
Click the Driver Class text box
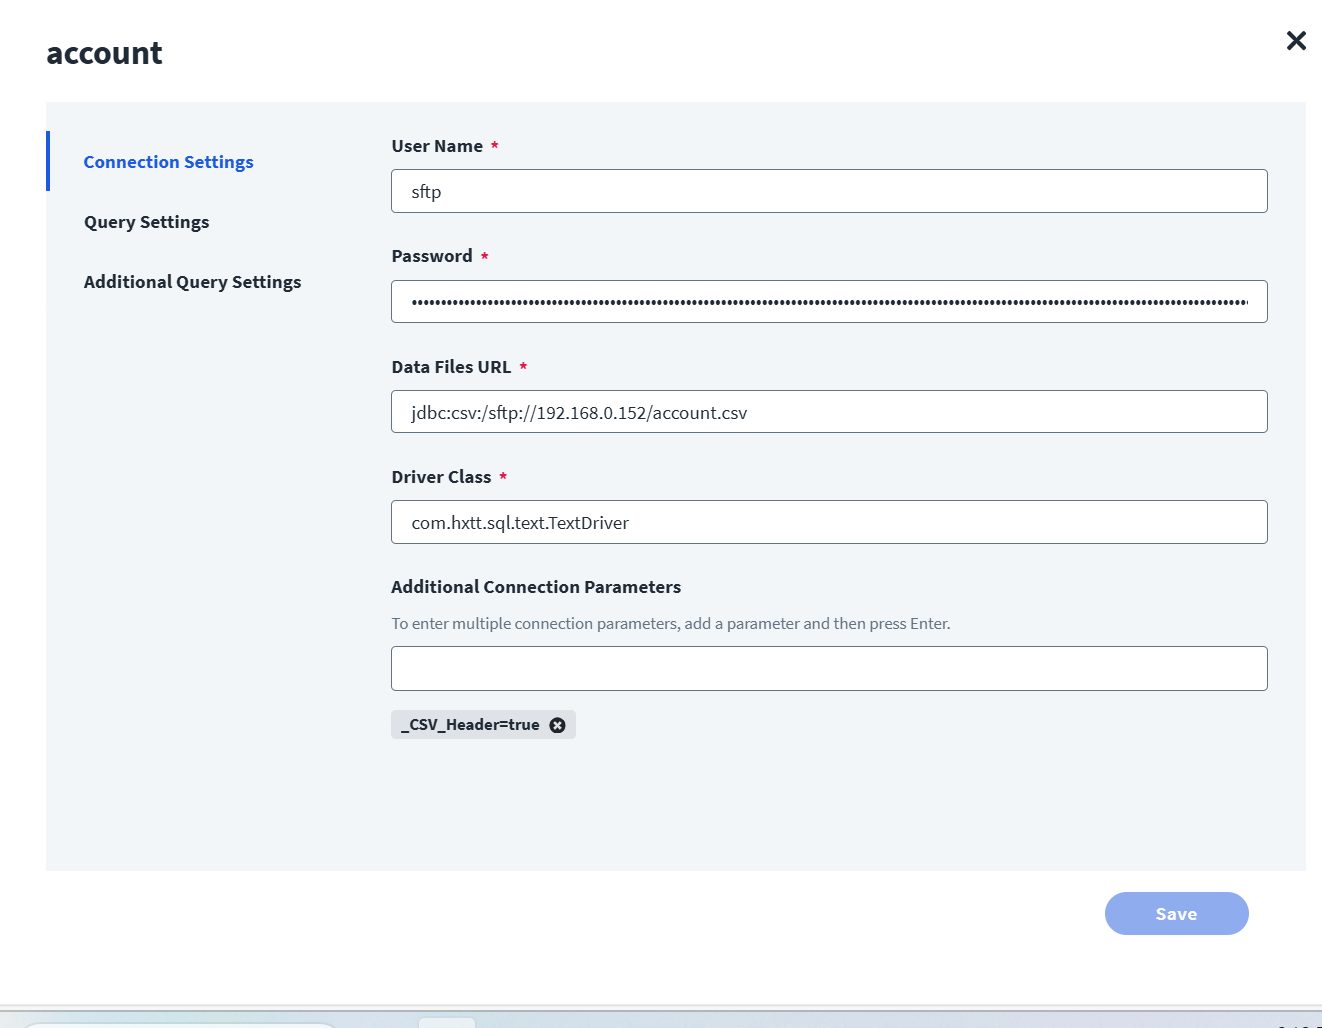point(829,522)
